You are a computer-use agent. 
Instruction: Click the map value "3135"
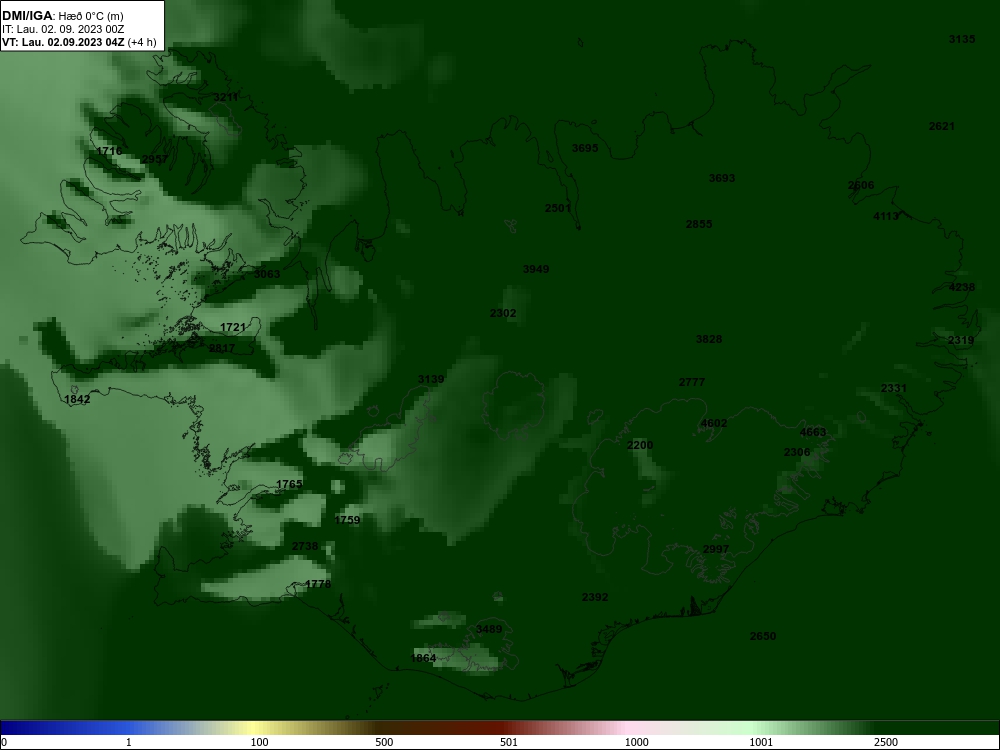coord(962,39)
